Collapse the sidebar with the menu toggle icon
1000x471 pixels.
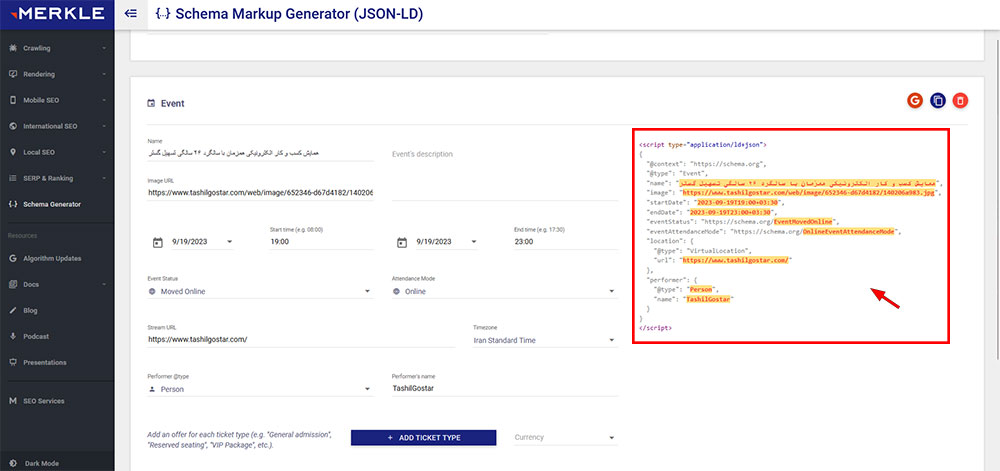pyautogui.click(x=131, y=13)
